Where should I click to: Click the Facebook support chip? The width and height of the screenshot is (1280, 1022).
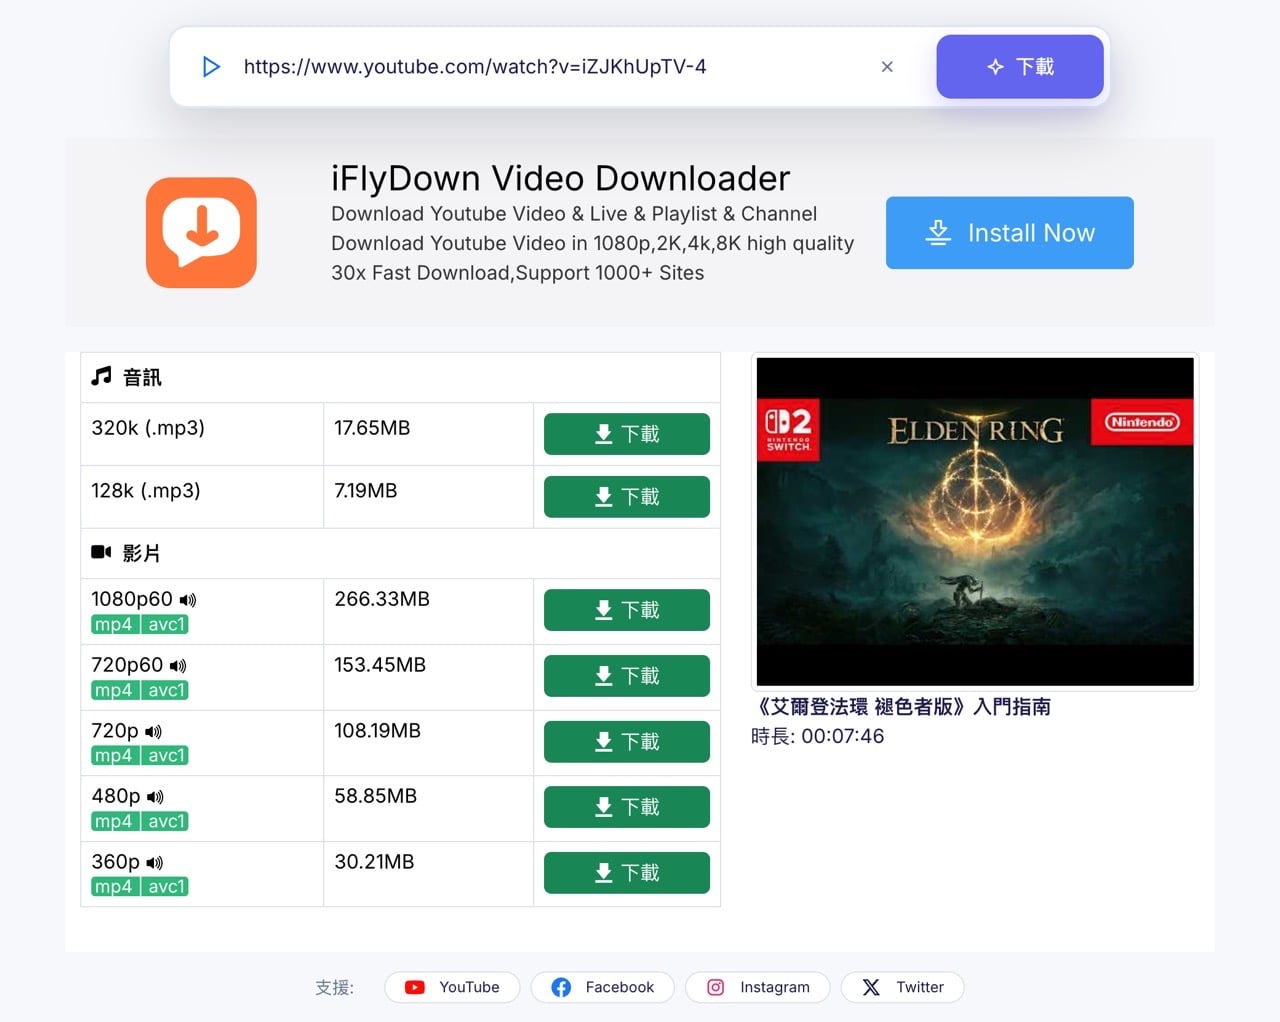[x=603, y=987]
